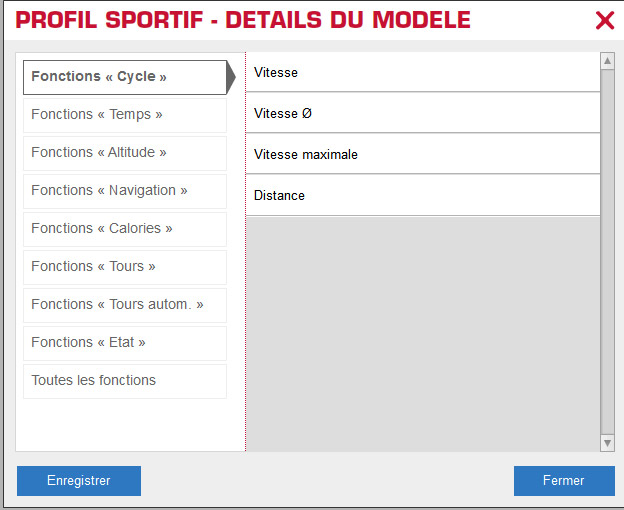
Task: Select the Vitesse function row
Action: [423, 72]
